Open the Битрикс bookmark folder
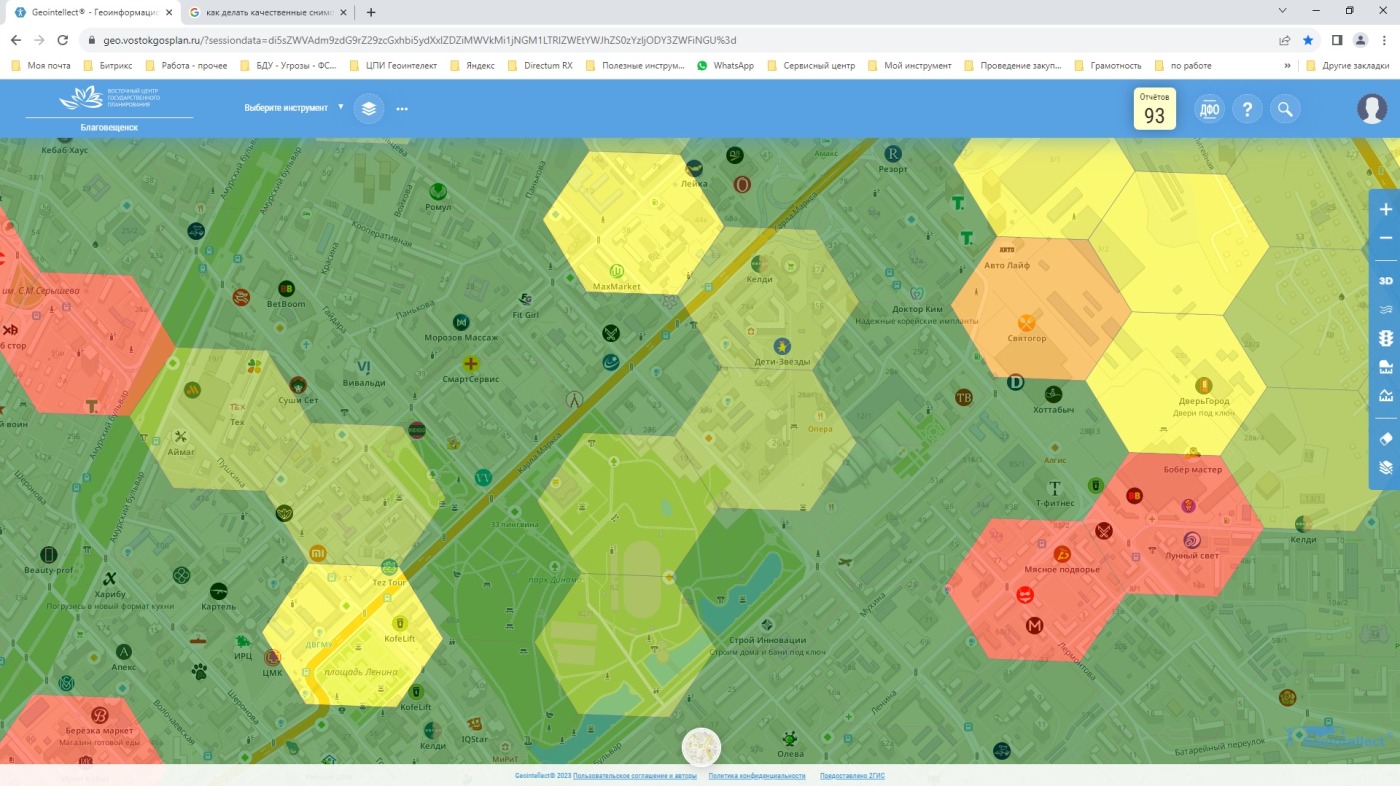1400x786 pixels. pos(108,65)
